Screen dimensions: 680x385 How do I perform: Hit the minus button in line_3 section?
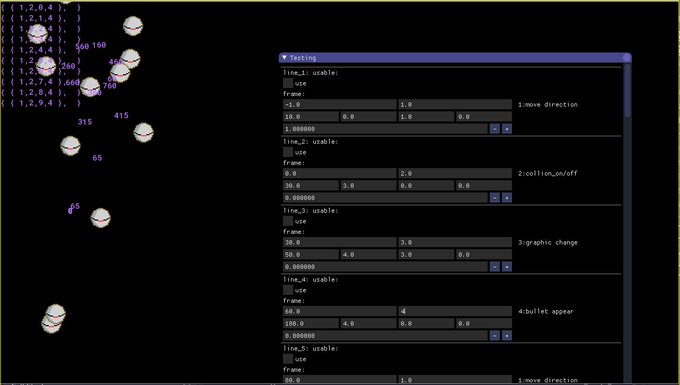(494, 267)
